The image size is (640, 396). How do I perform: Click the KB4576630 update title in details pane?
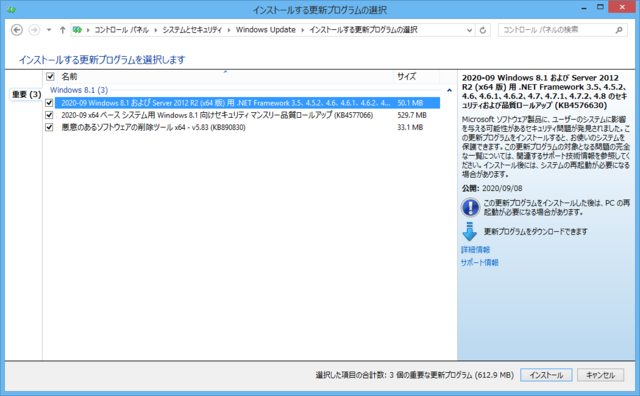pyautogui.click(x=544, y=91)
